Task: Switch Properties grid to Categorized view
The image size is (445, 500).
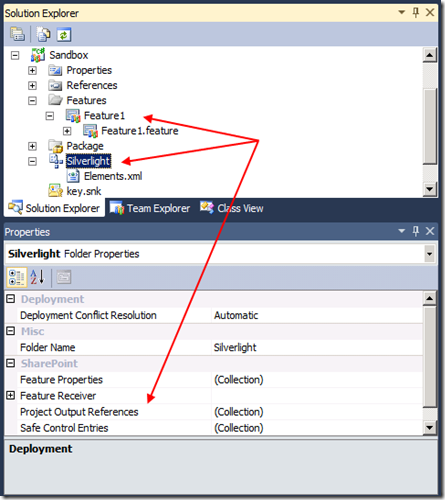Action: 16,277
